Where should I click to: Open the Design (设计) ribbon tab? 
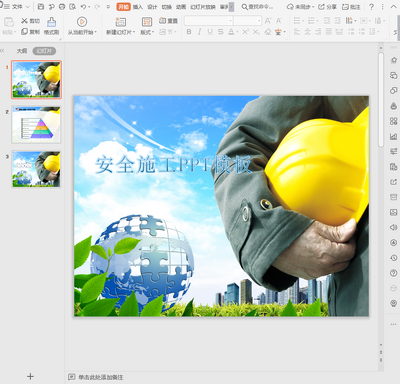tap(152, 7)
